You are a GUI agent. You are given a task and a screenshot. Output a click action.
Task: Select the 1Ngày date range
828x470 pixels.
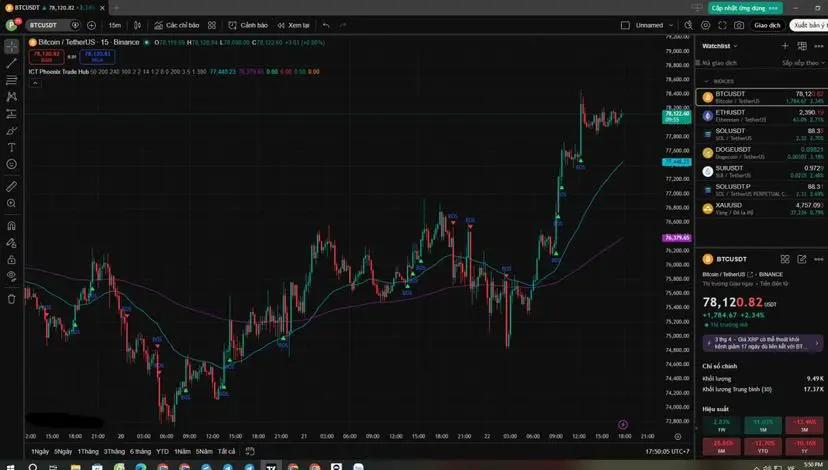point(40,452)
